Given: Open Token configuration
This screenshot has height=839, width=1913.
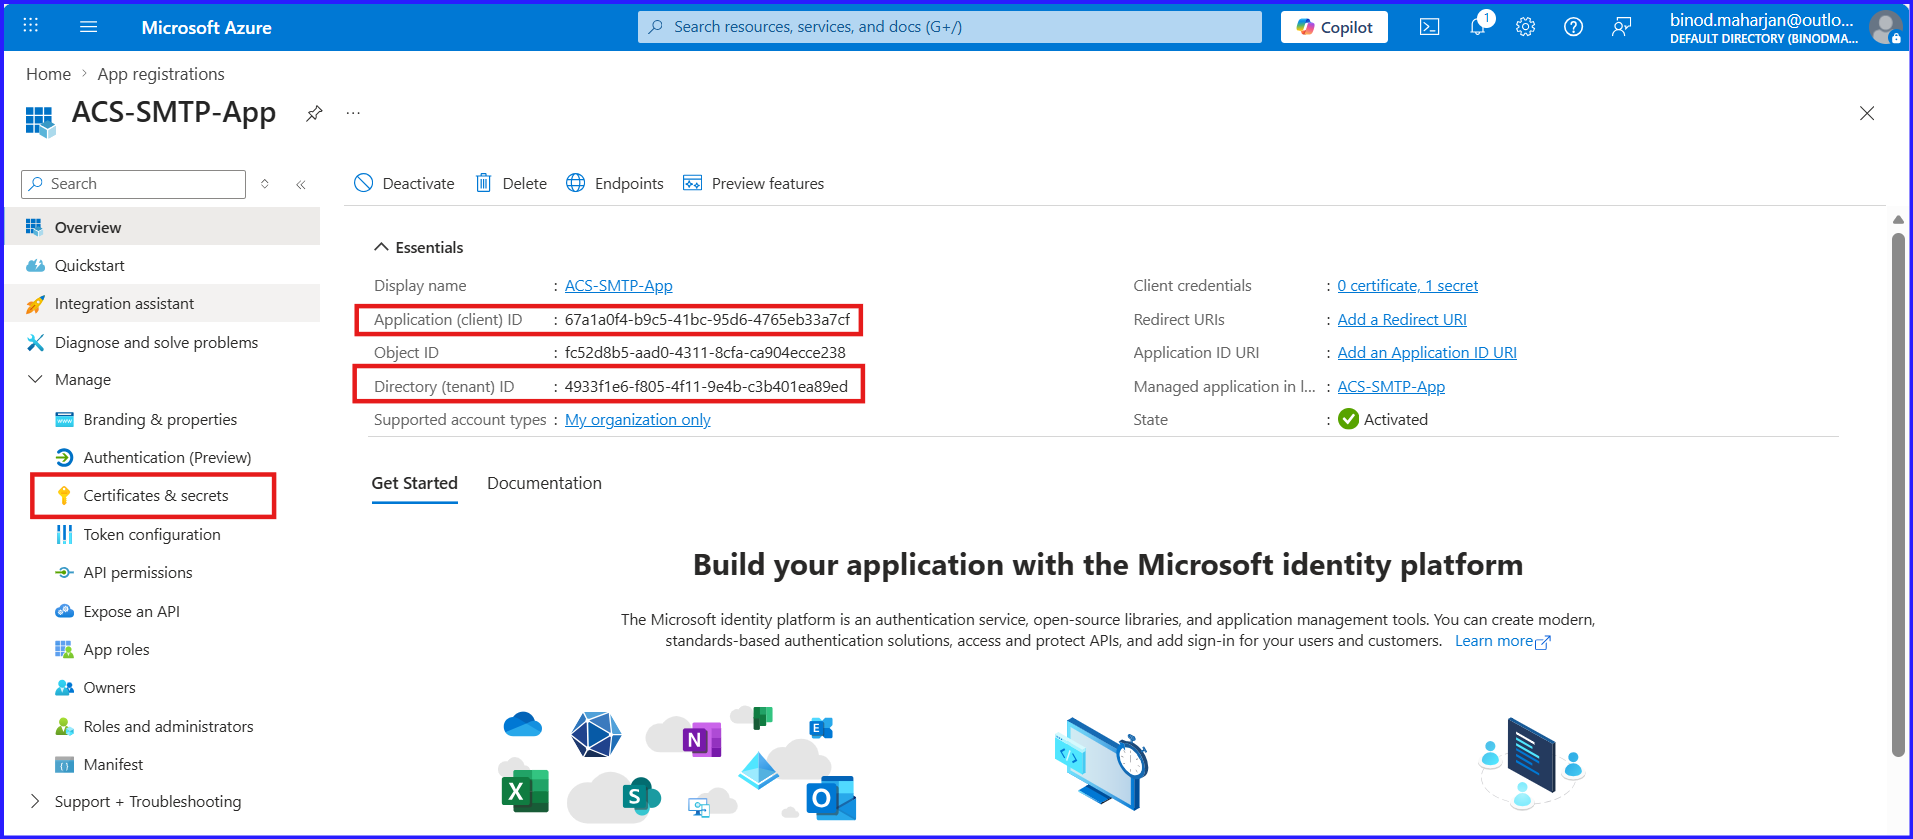Looking at the screenshot, I should point(152,534).
